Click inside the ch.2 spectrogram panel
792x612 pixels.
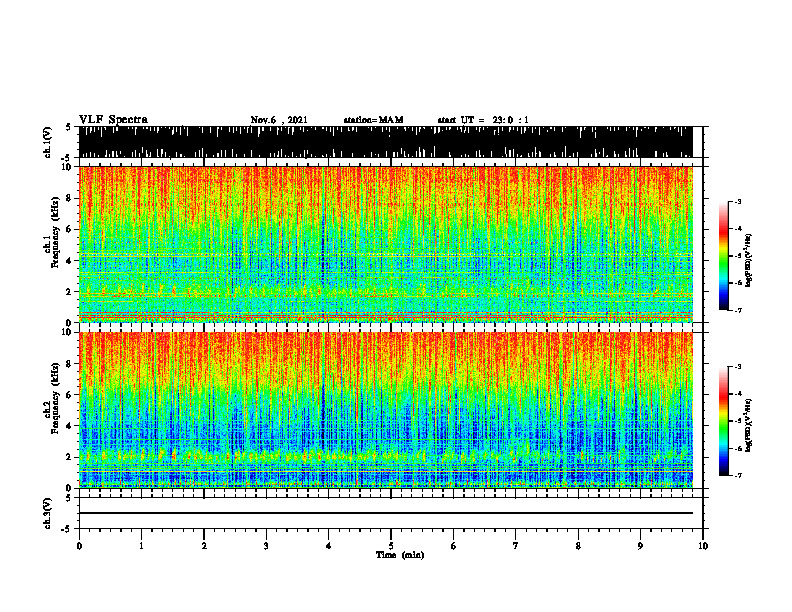386,410
